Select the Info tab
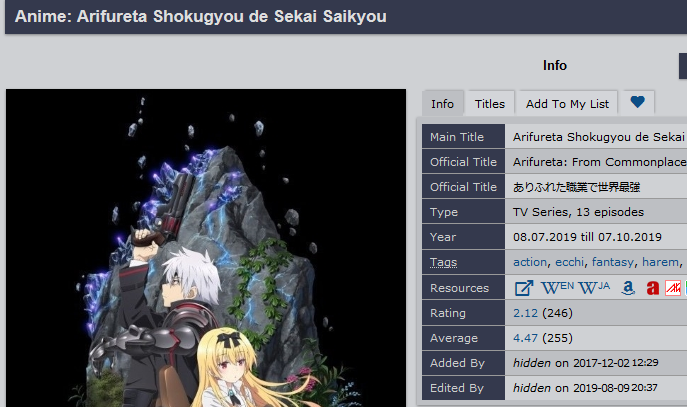The image size is (687, 407). (x=442, y=104)
